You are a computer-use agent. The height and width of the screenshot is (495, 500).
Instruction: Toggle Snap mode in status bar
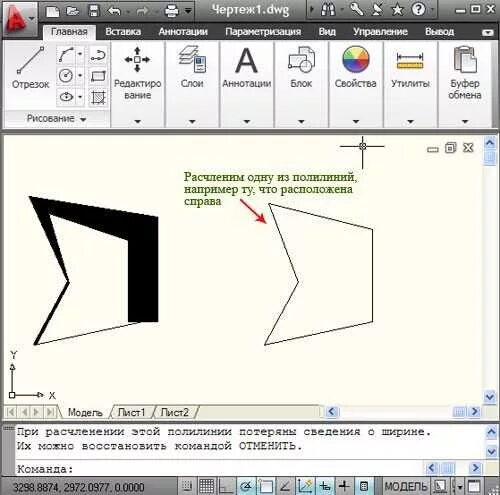[188, 487]
